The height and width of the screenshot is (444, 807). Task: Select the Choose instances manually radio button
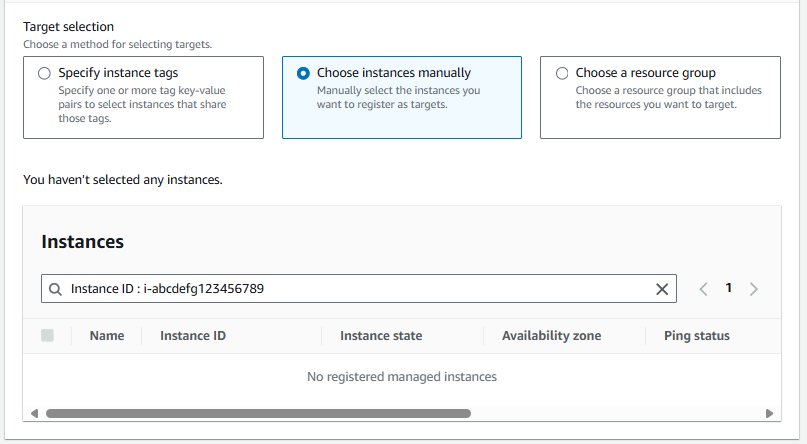303,74
